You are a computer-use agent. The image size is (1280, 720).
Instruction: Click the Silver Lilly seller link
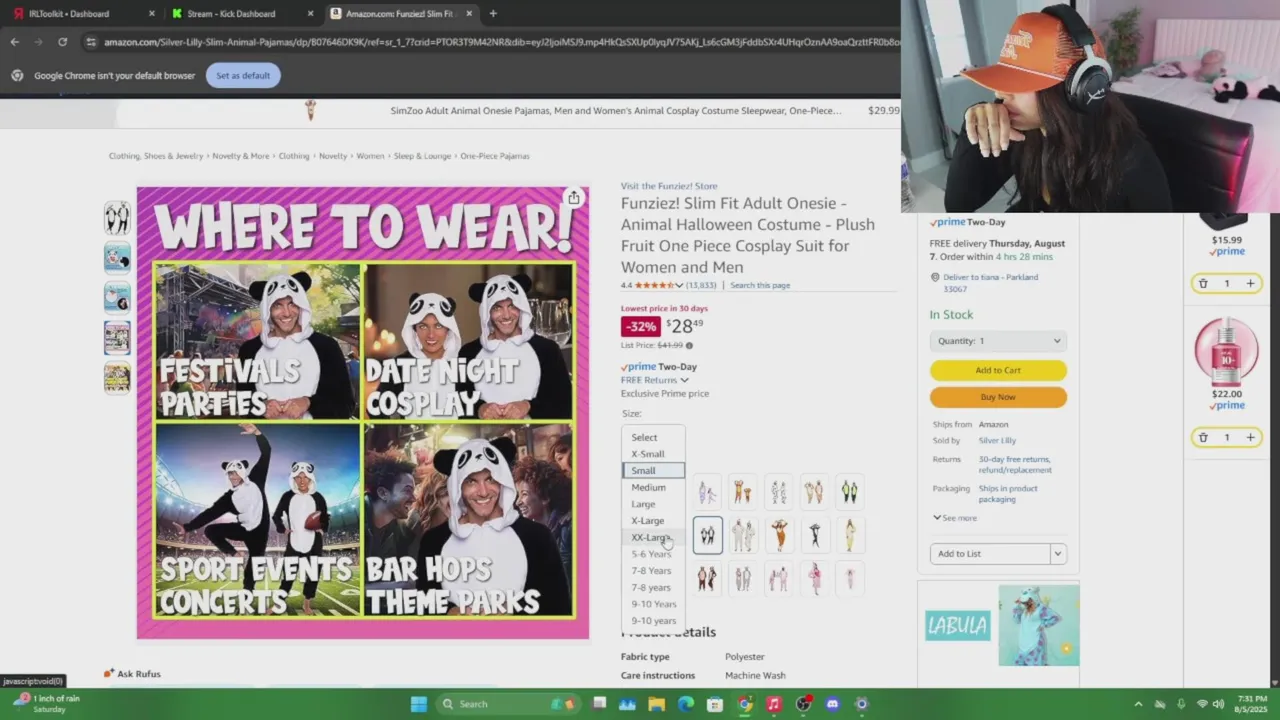point(997,441)
